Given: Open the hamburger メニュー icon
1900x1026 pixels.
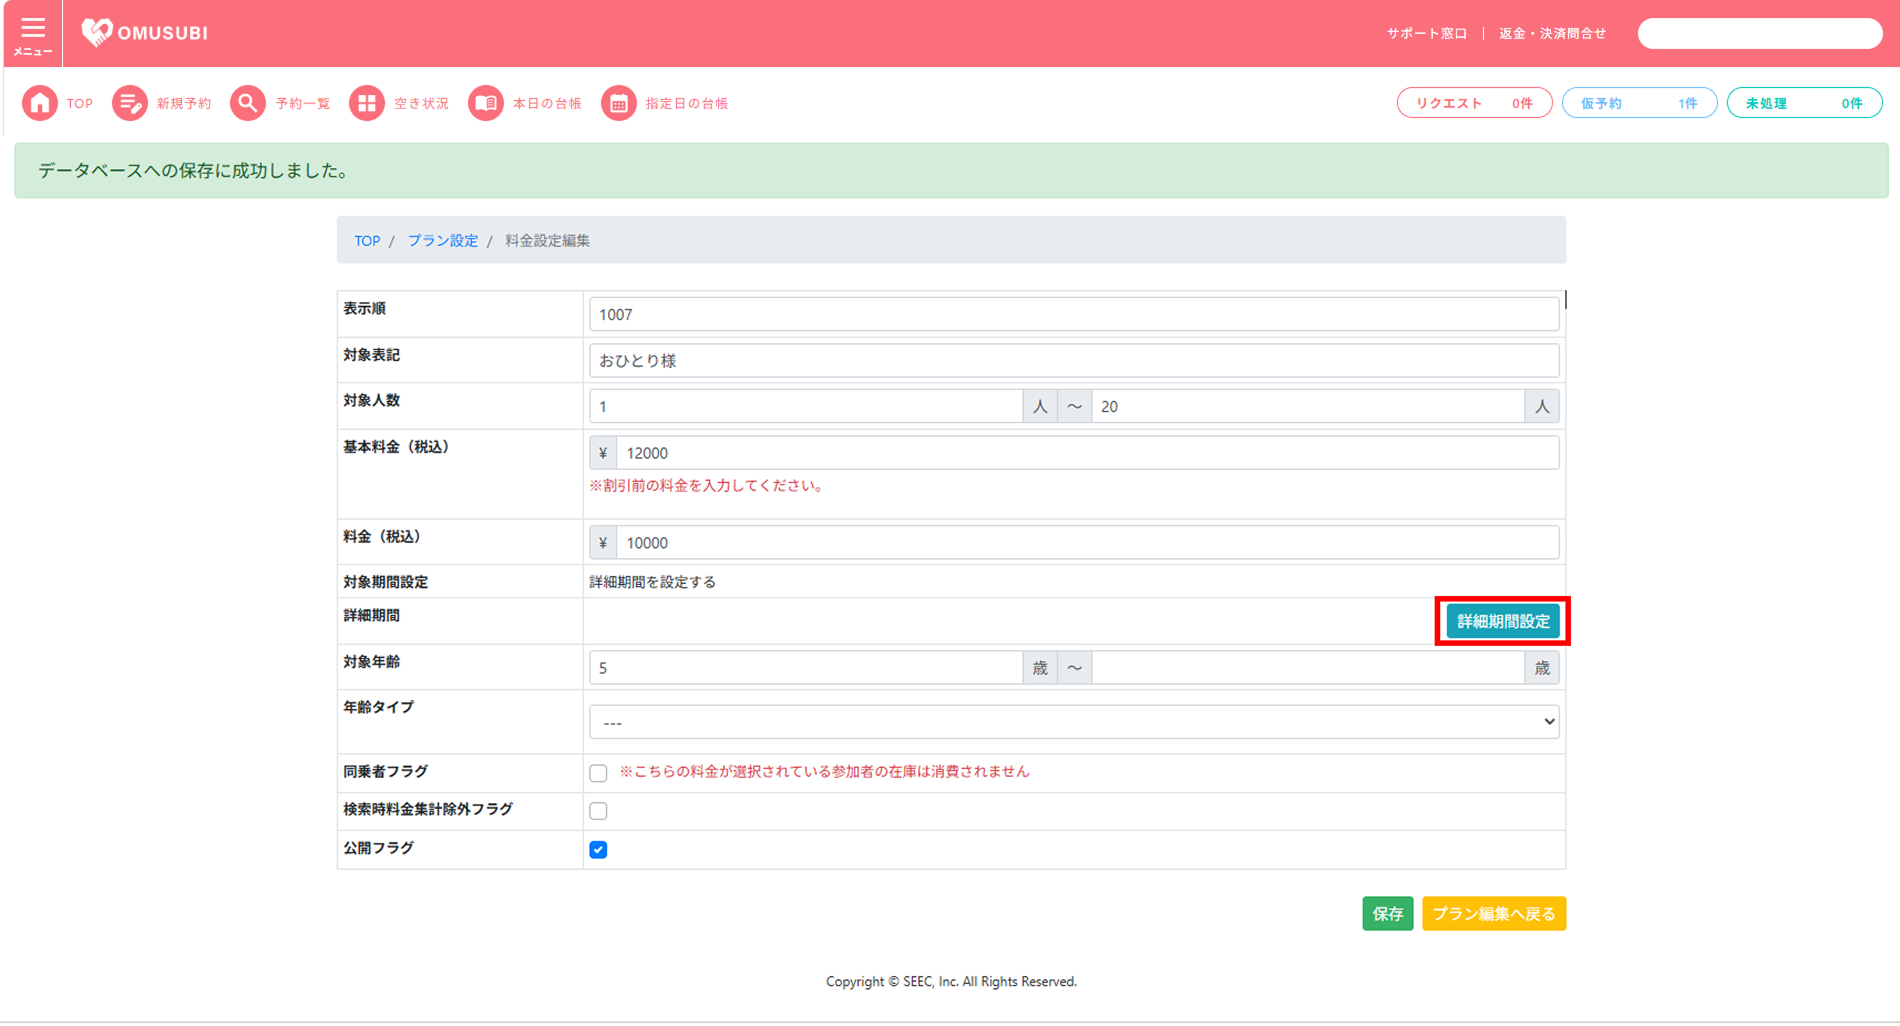Looking at the screenshot, I should point(32,34).
